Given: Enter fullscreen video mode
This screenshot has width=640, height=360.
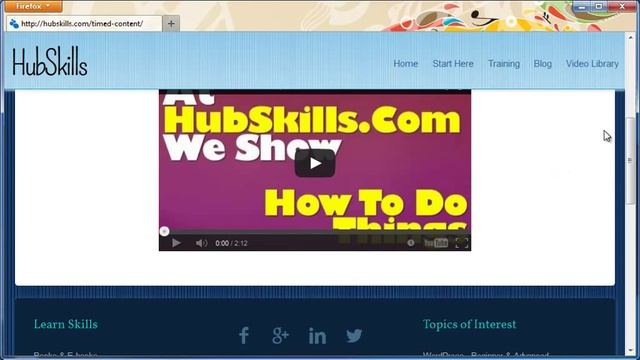Looking at the screenshot, I should pos(462,243).
